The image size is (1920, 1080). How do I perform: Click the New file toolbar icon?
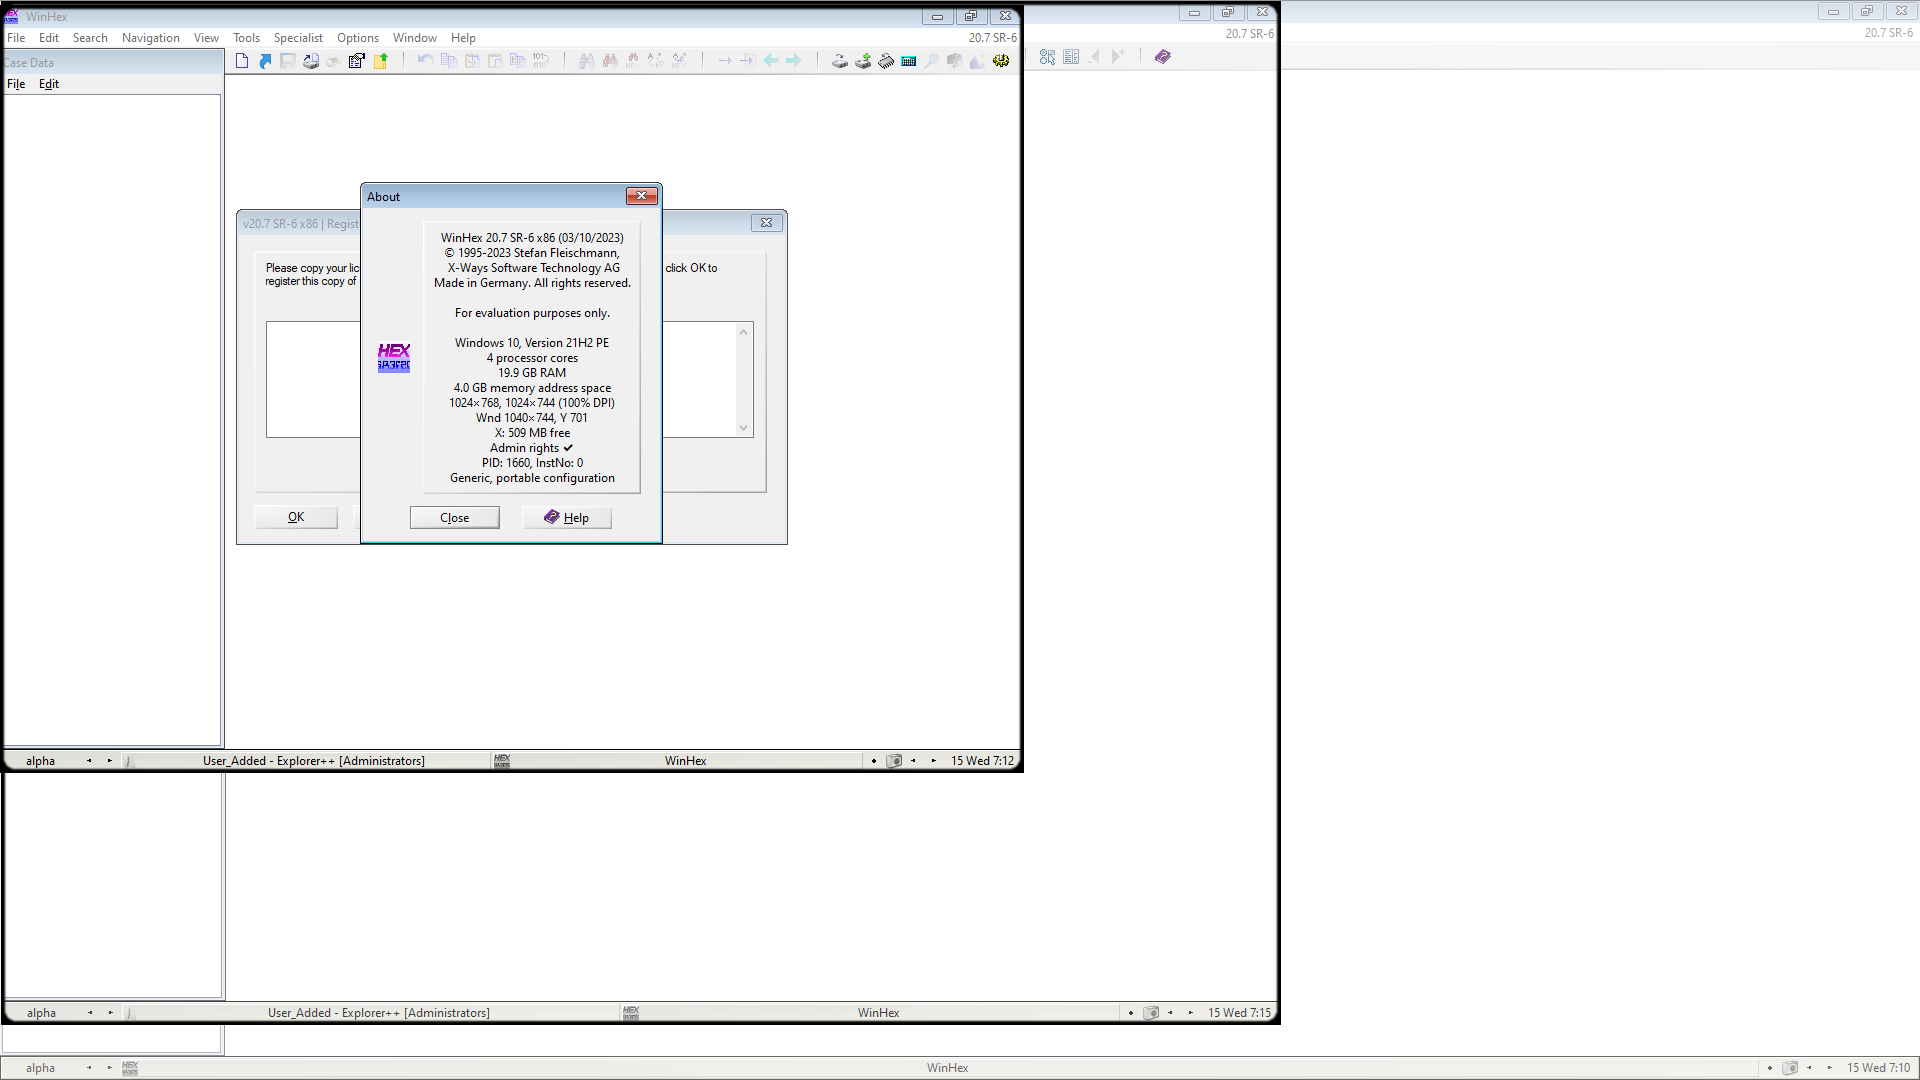(242, 61)
